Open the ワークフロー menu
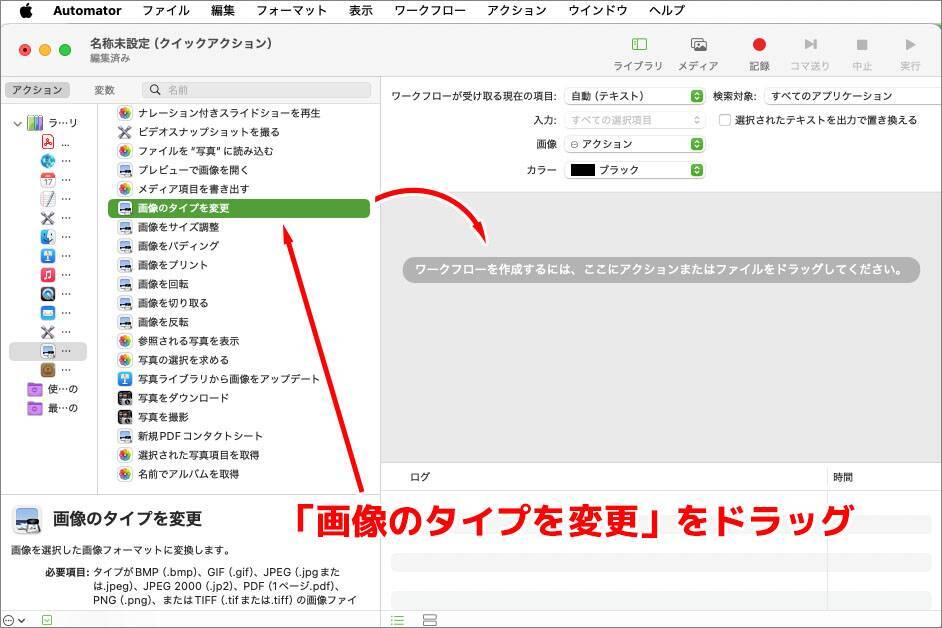Viewport: 942px width, 628px height. point(430,11)
